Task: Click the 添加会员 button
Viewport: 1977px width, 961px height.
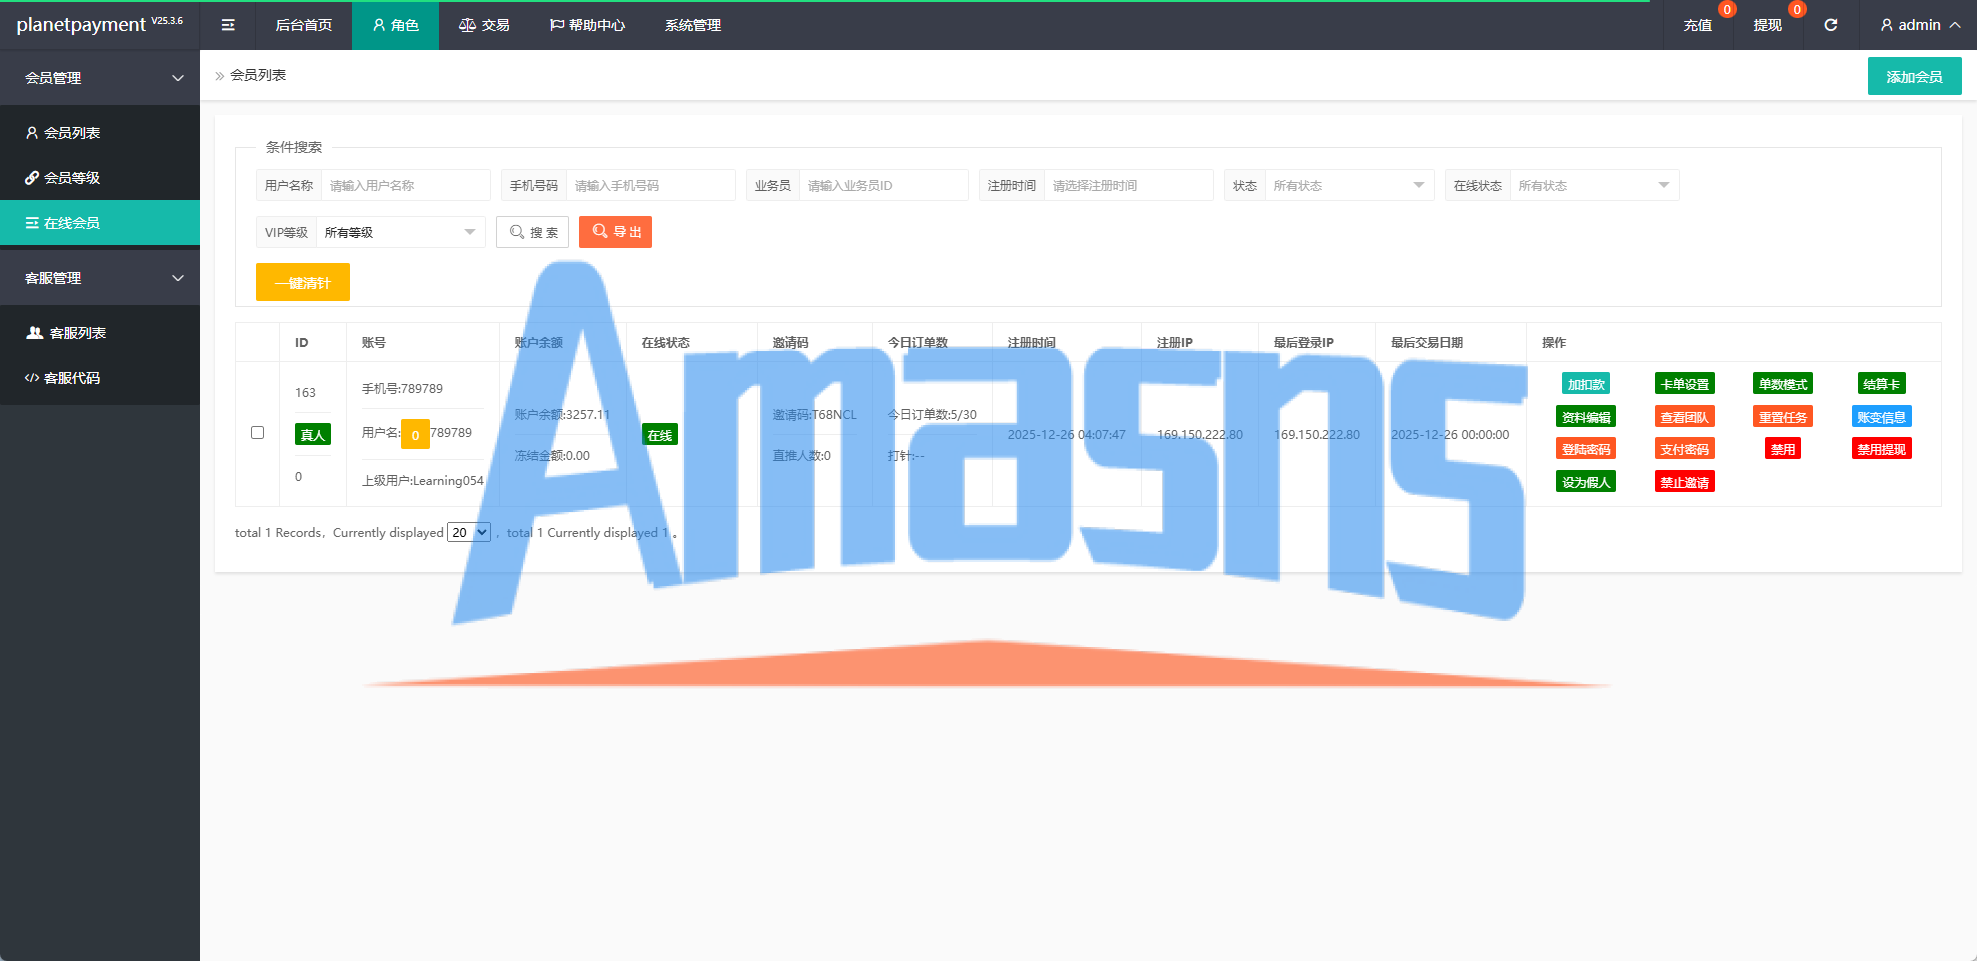Action: click(x=1914, y=76)
